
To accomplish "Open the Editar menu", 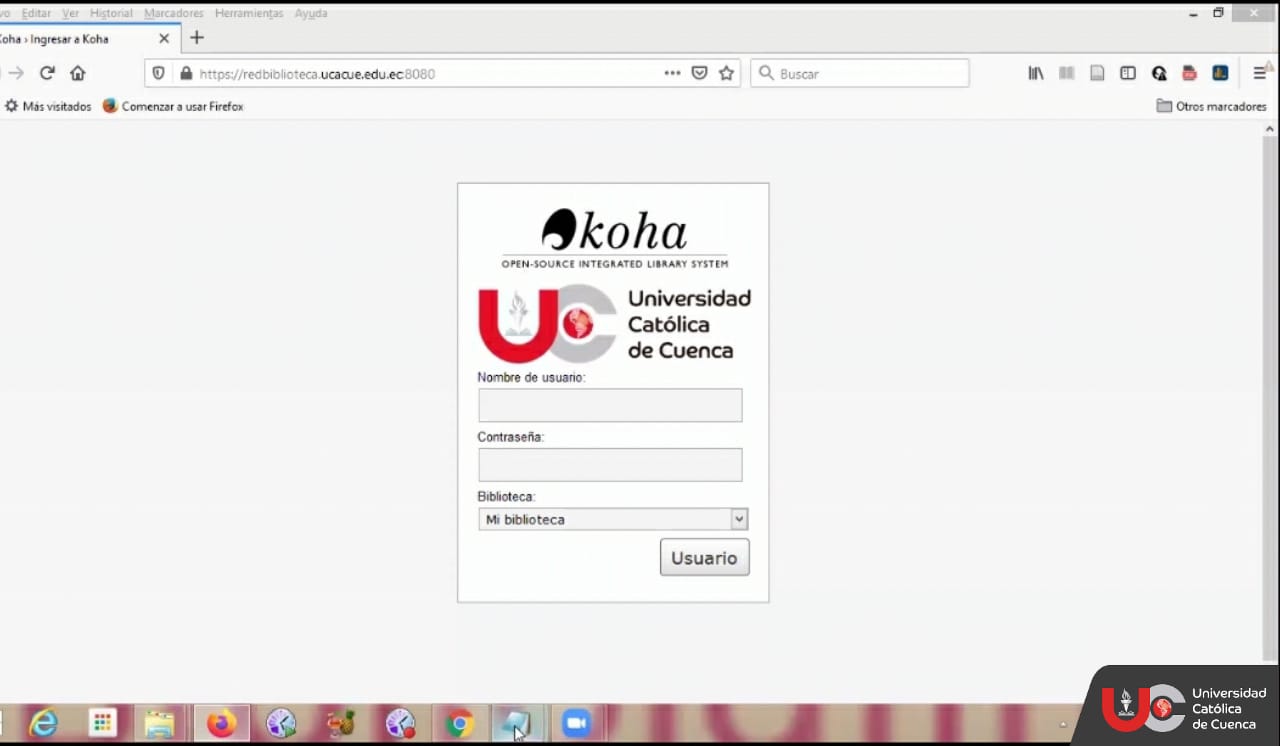I will pyautogui.click(x=36, y=13).
